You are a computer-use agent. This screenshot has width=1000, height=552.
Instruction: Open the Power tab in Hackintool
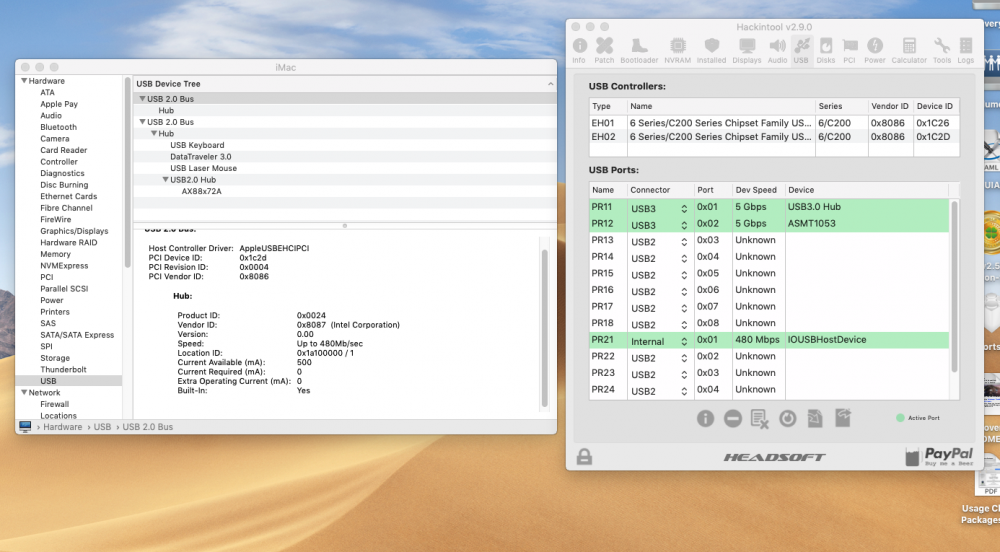[x=875, y=50]
